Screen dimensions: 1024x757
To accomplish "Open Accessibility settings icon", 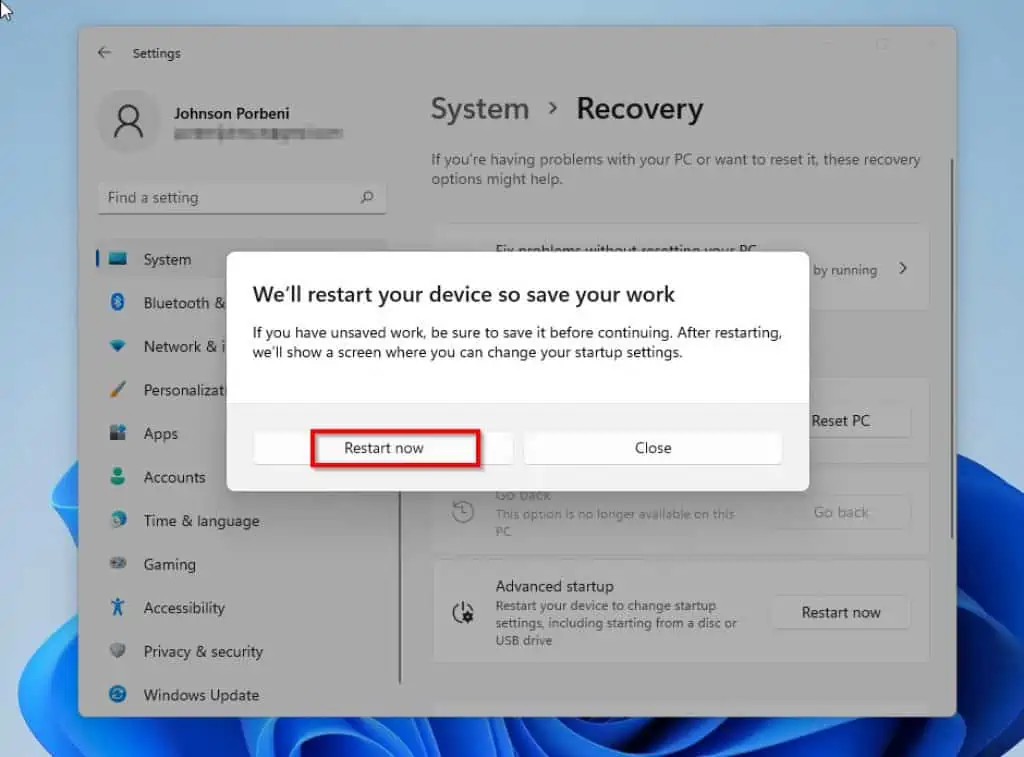I will tap(118, 608).
